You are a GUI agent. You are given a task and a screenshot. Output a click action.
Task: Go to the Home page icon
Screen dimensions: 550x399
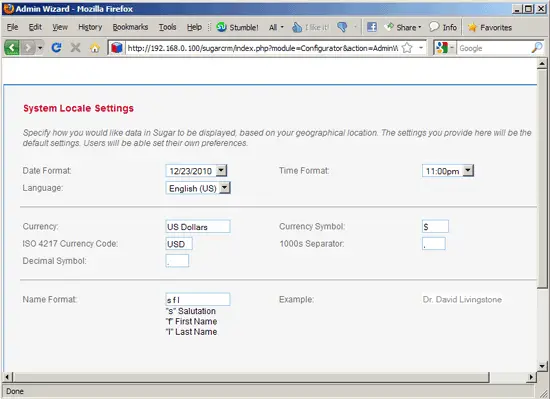[x=94, y=48]
